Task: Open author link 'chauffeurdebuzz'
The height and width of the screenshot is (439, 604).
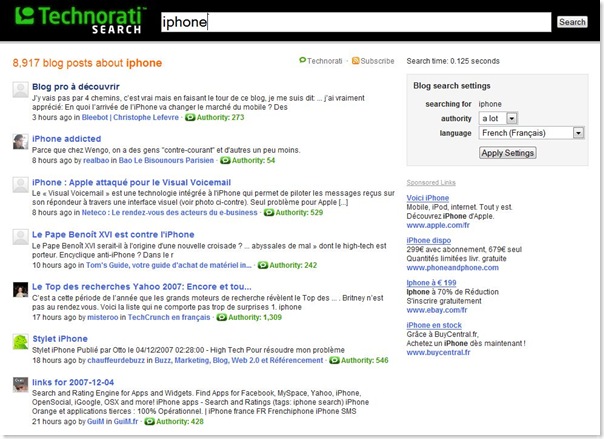Action: (116, 360)
